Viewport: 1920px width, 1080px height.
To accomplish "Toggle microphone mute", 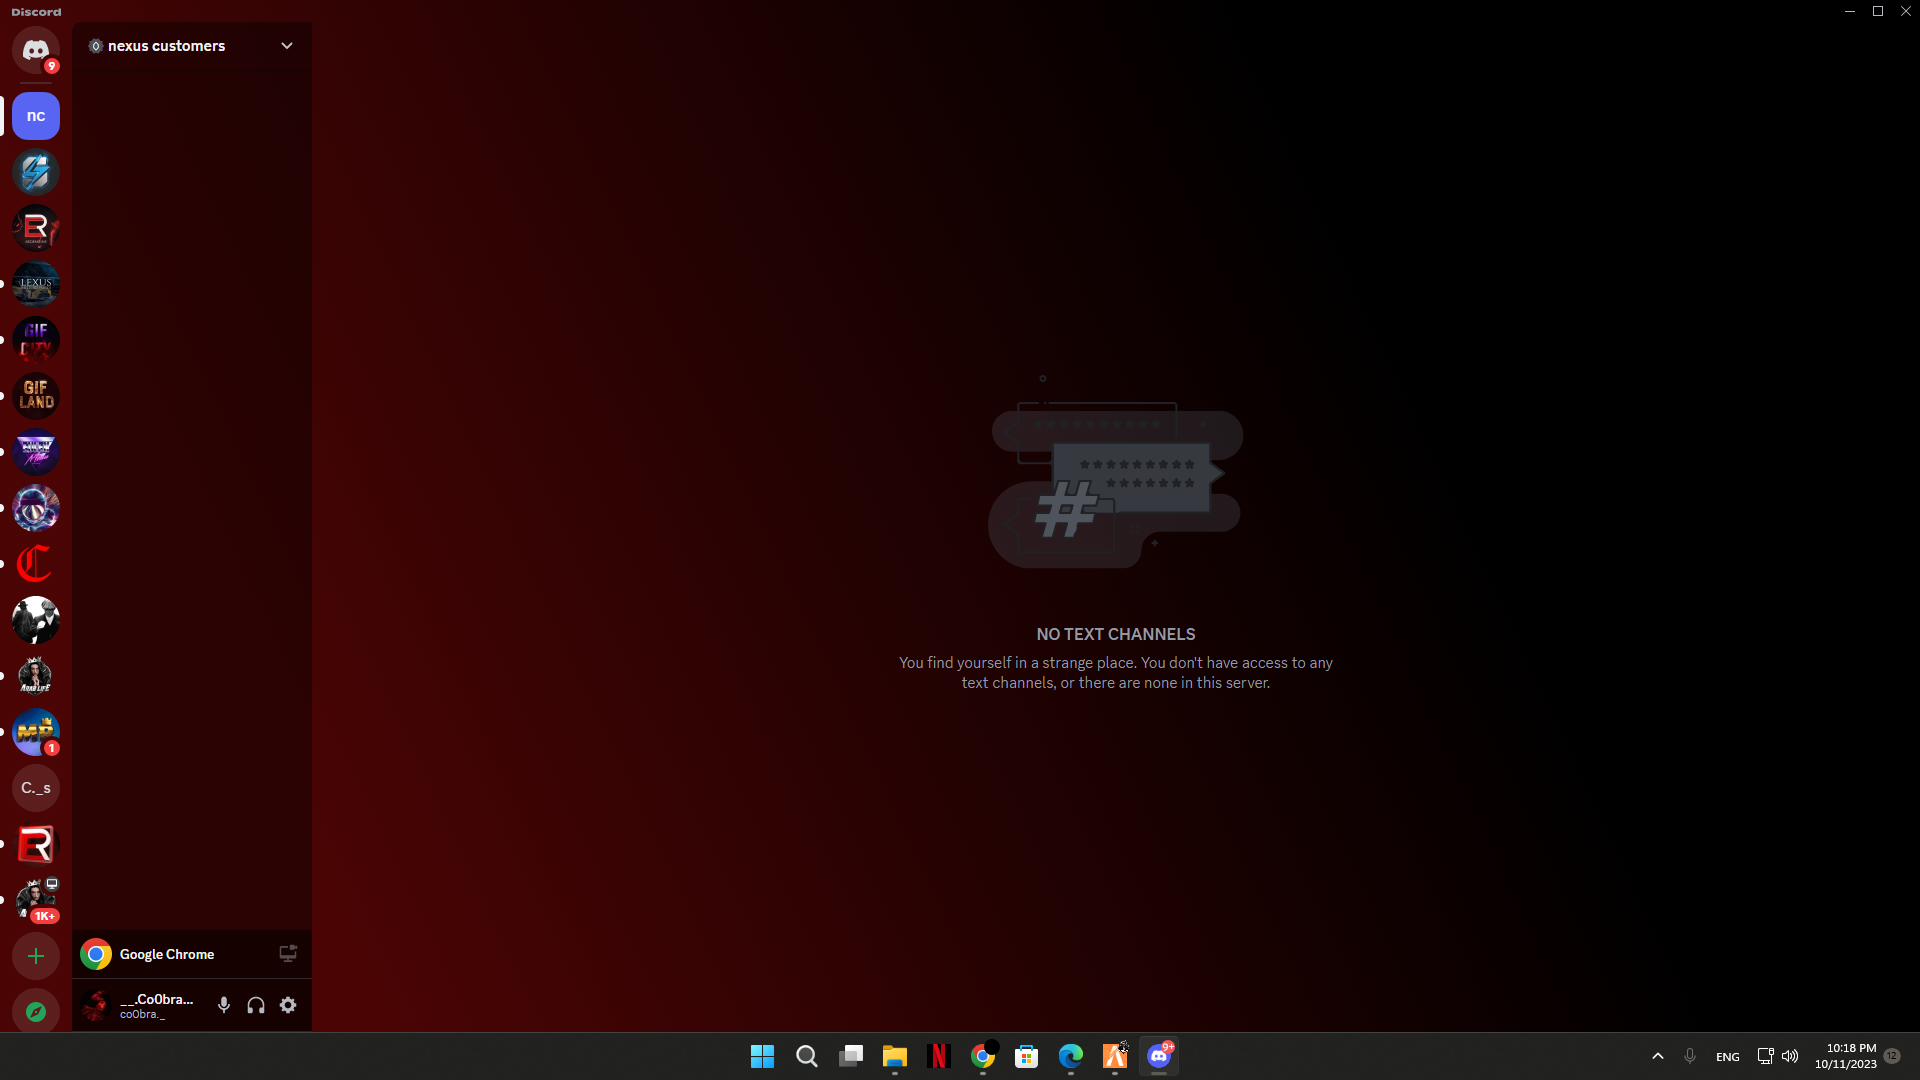I will click(224, 1005).
